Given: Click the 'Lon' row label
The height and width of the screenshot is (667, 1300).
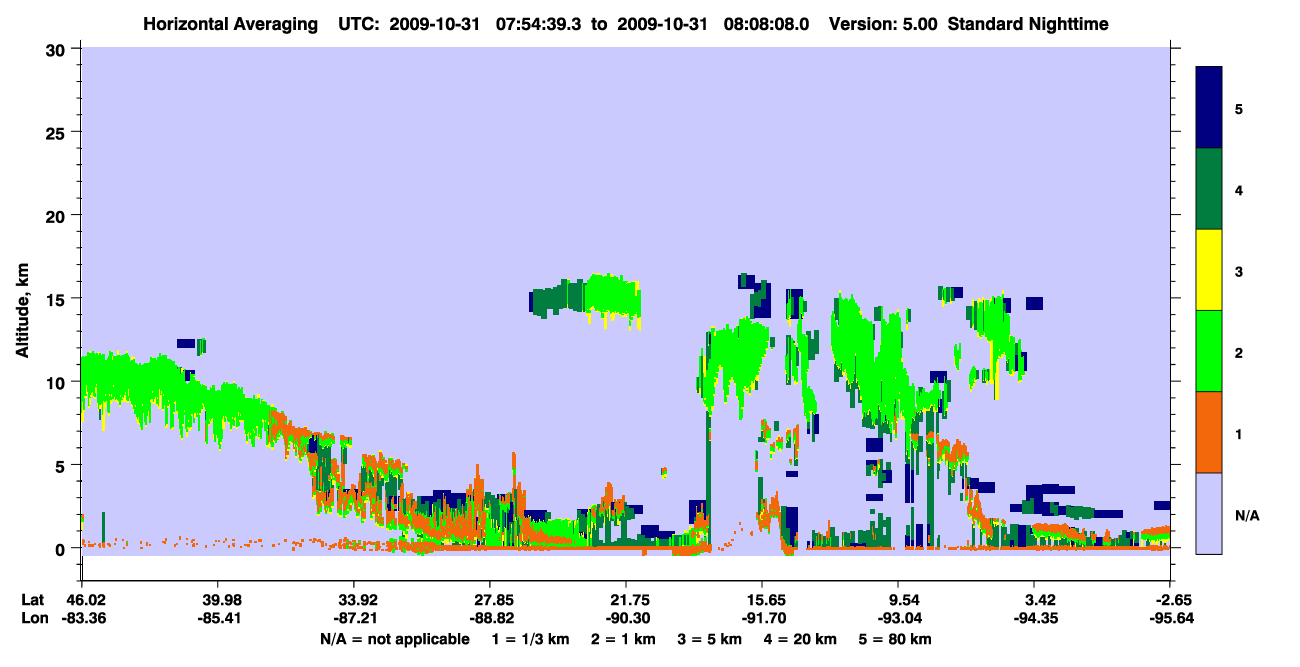Looking at the screenshot, I should (x=33, y=619).
